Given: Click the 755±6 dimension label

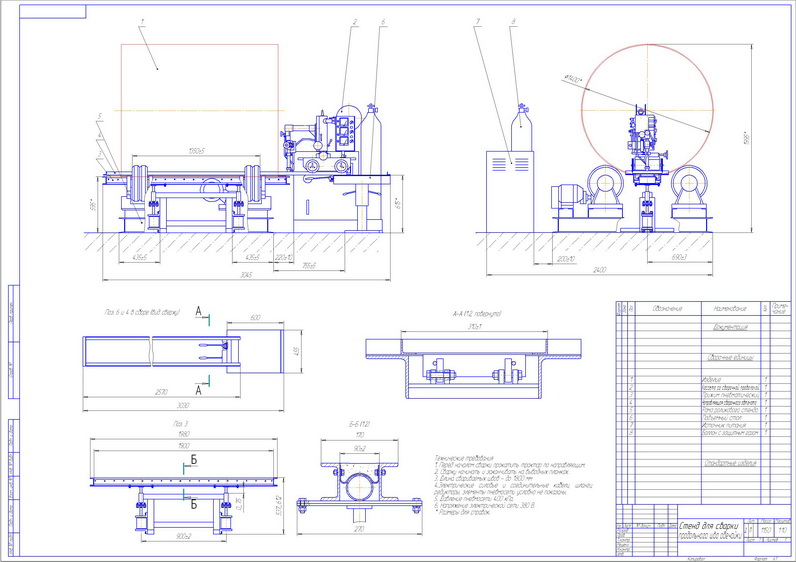Looking at the screenshot, I should (x=309, y=266).
